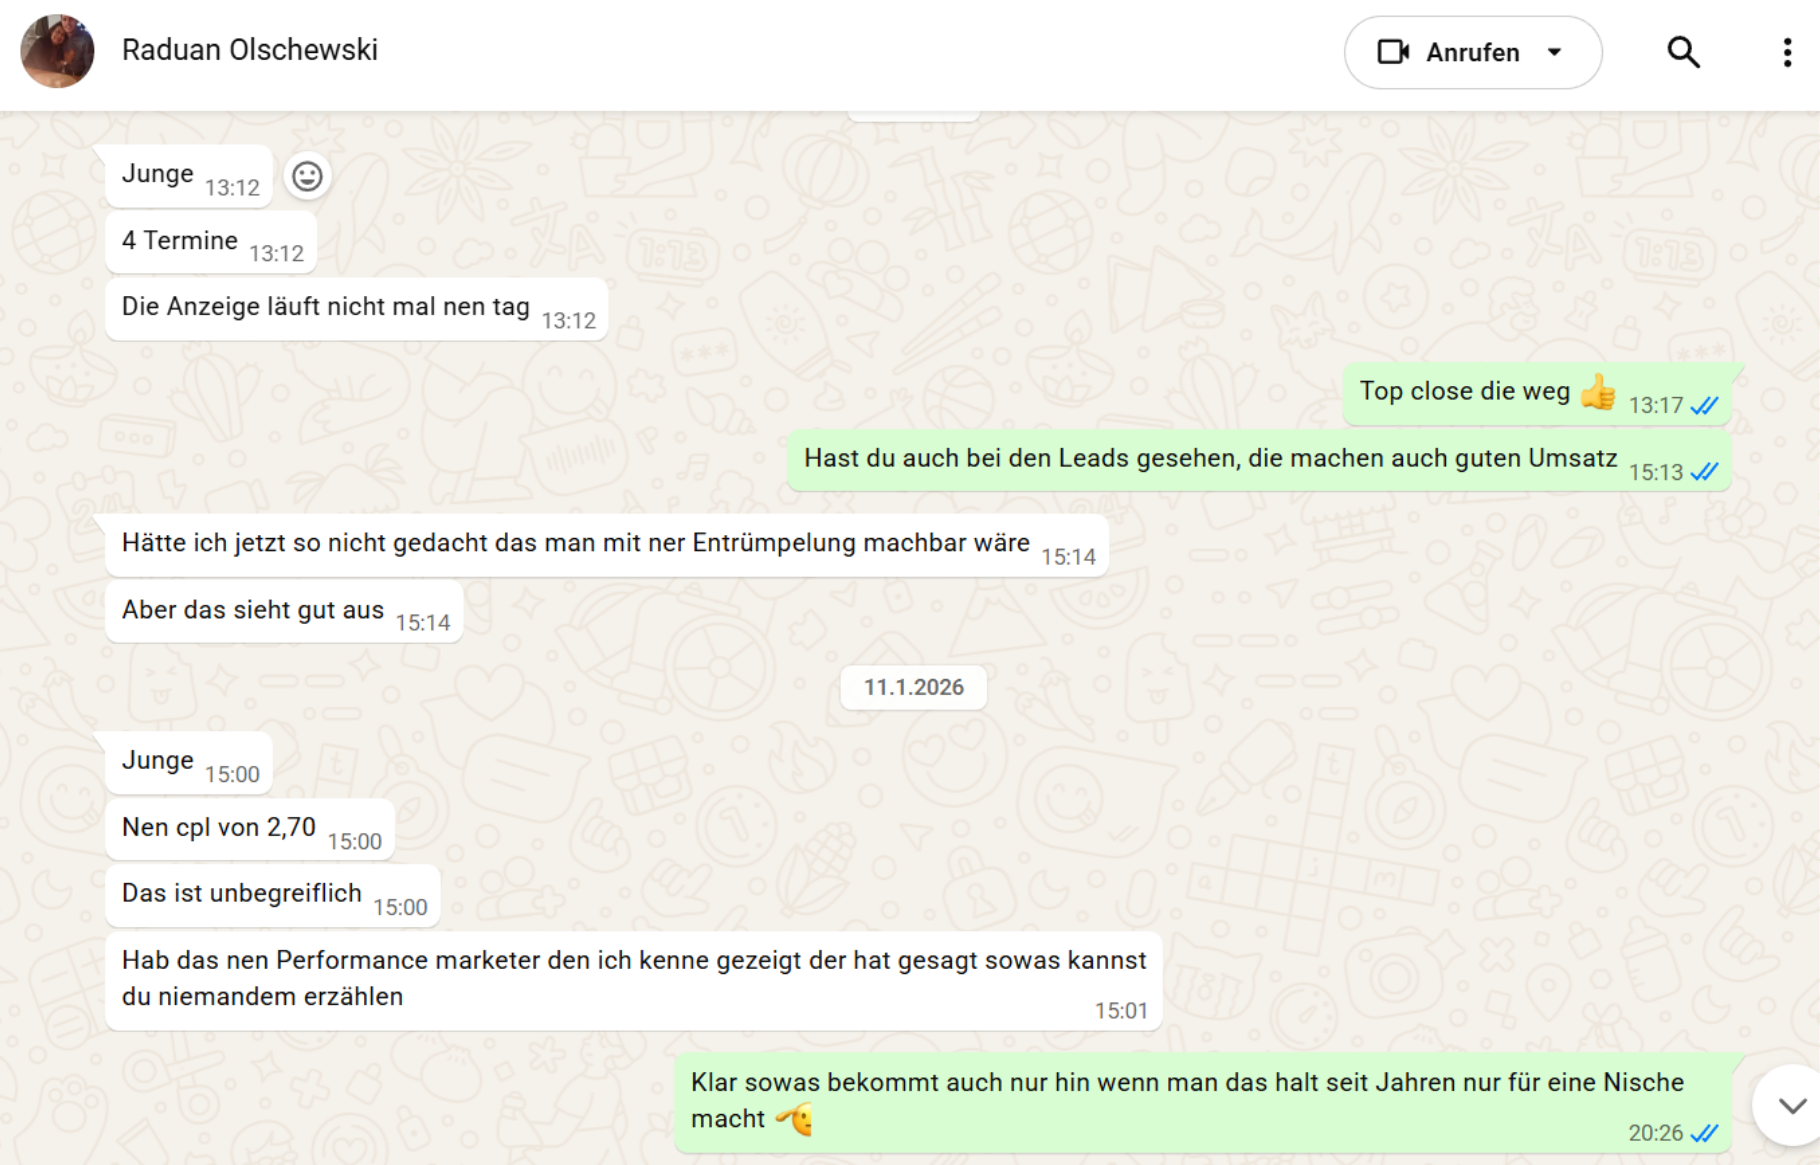Select the 'Junge' message sent at 15:00
The height and width of the screenshot is (1165, 1820).
189,763
